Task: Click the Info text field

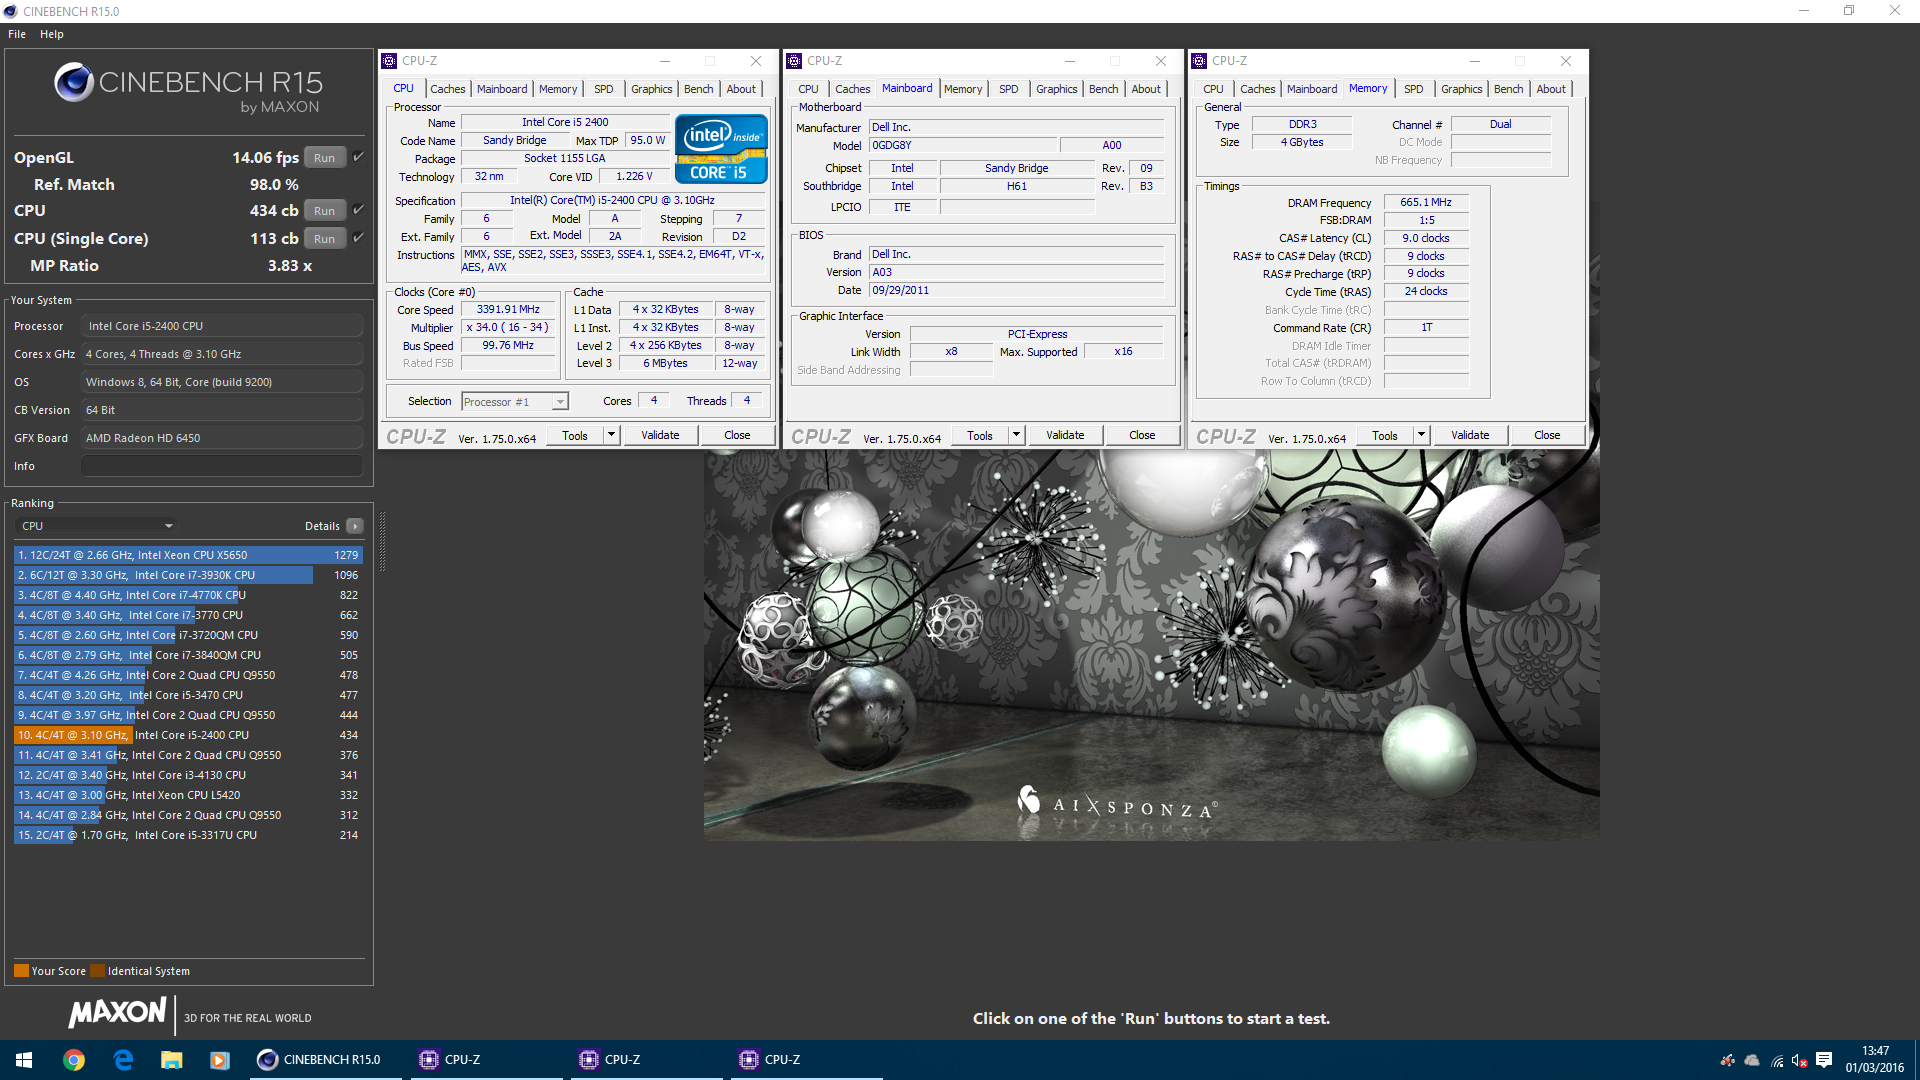Action: pos(222,466)
